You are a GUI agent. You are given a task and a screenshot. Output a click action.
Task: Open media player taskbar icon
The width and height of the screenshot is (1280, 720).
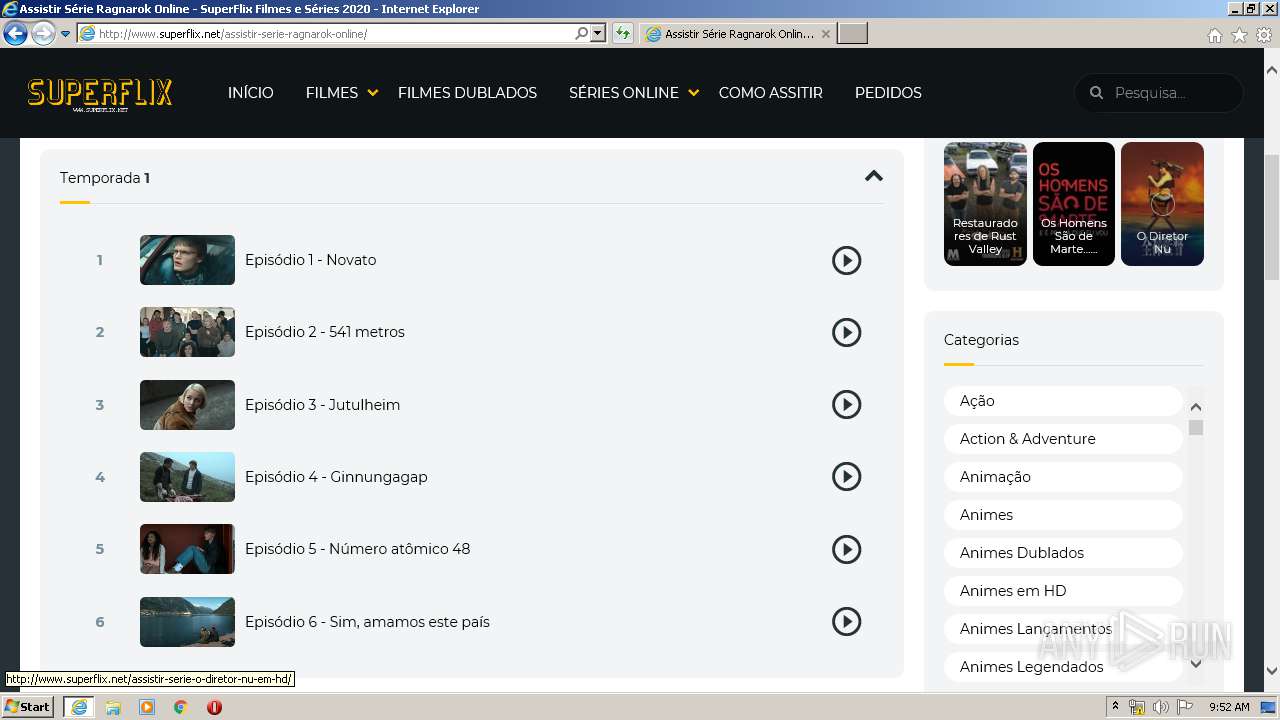pyautogui.click(x=147, y=707)
